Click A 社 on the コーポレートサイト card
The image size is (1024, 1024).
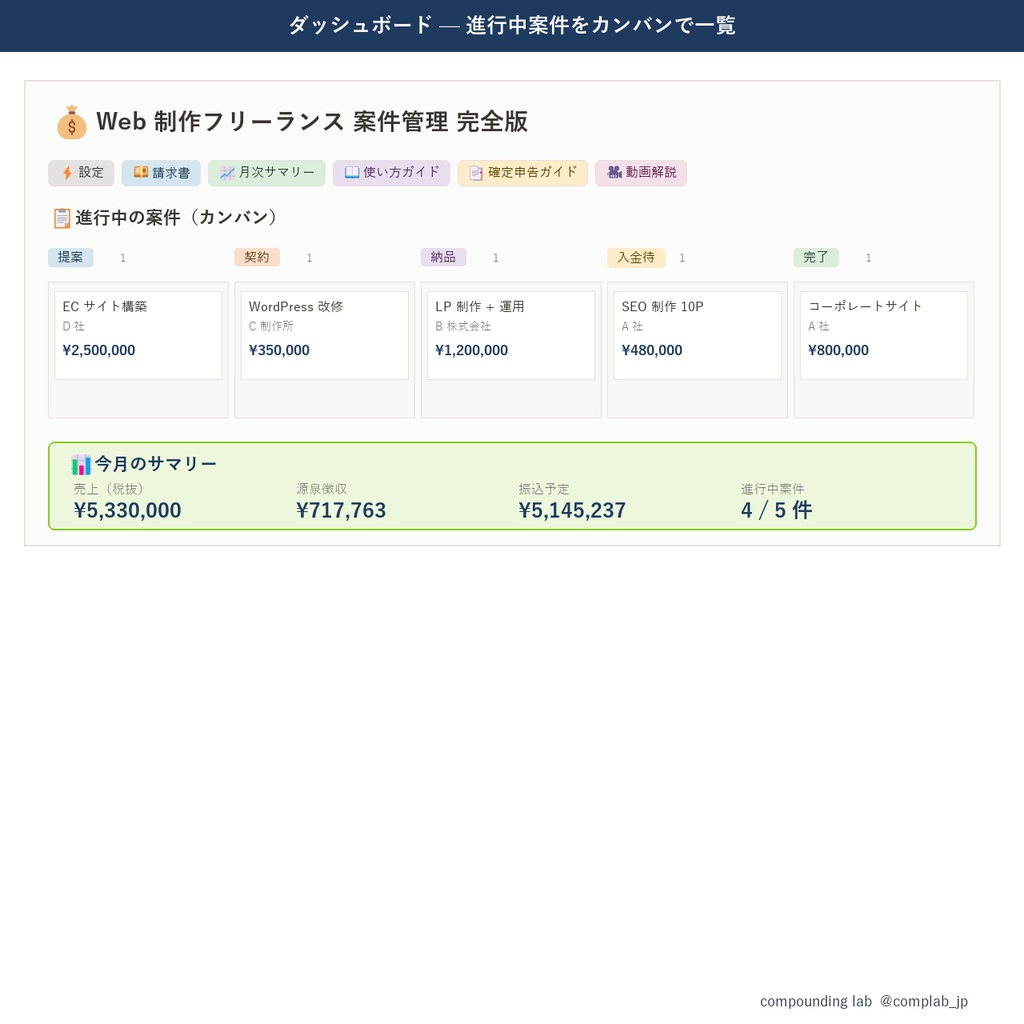pos(818,326)
